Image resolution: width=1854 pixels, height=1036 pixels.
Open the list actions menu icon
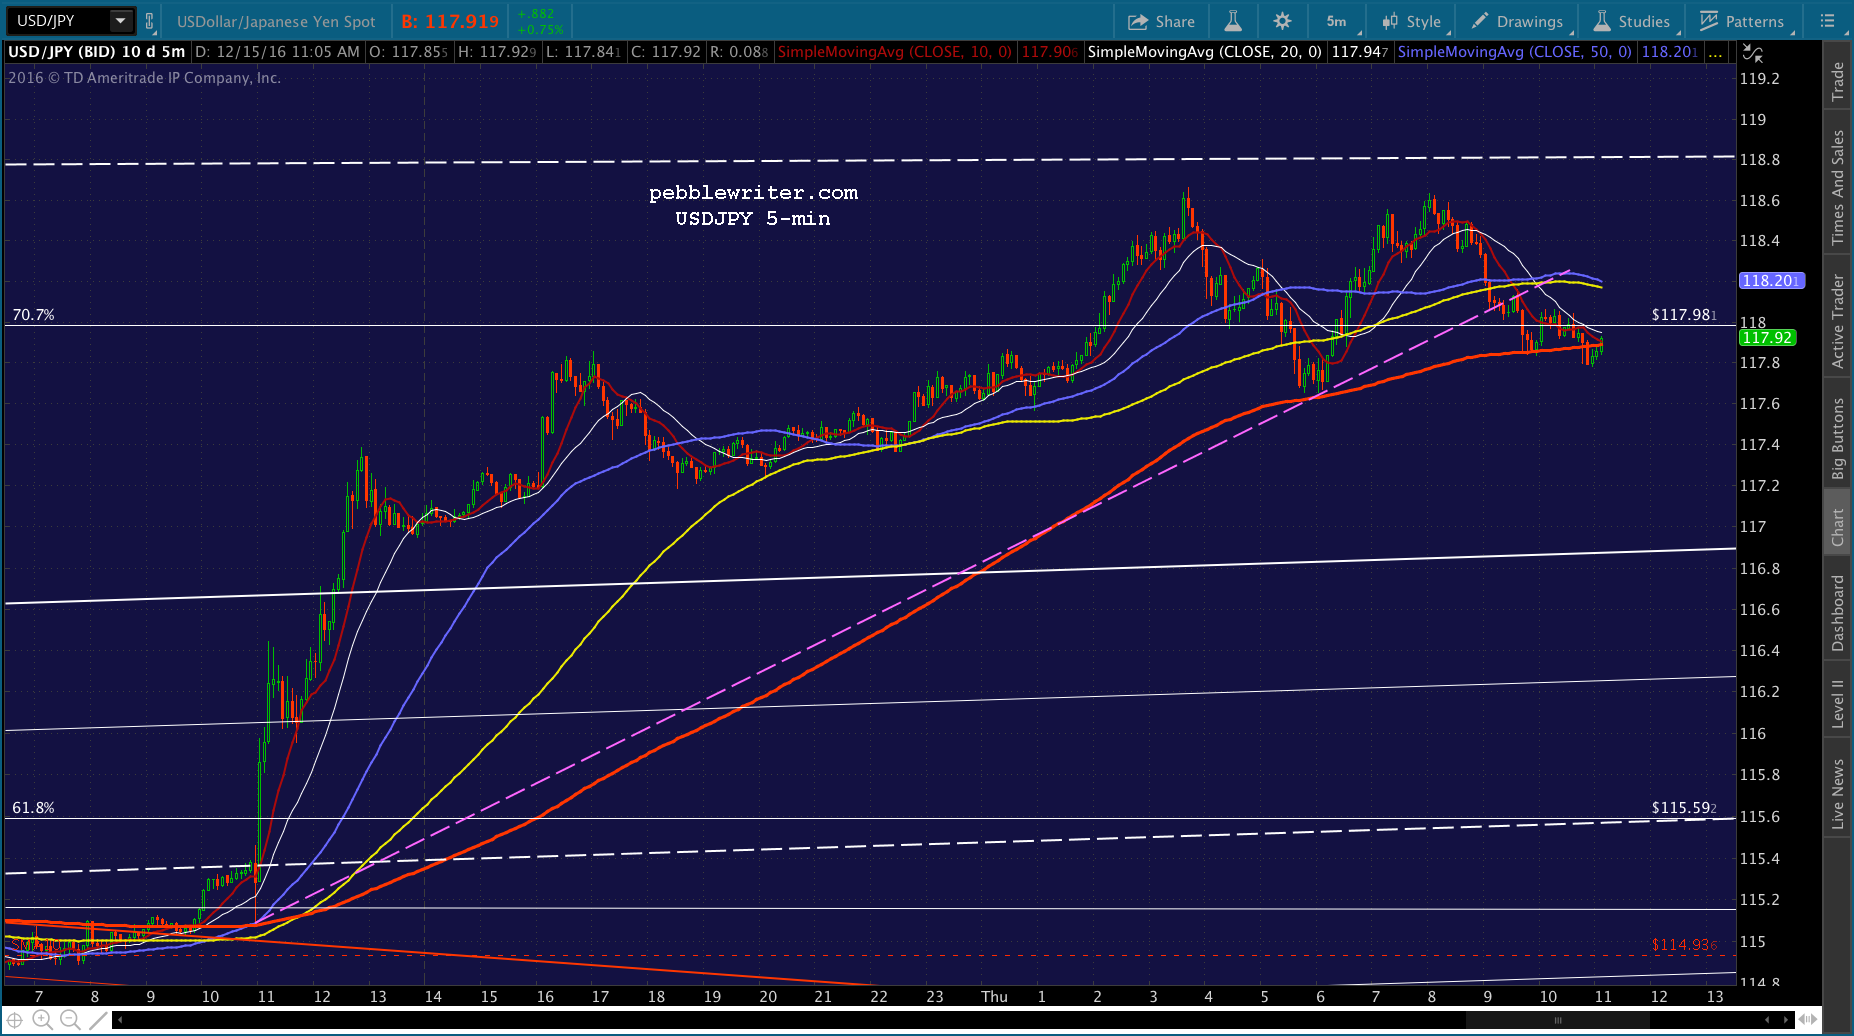[1827, 21]
